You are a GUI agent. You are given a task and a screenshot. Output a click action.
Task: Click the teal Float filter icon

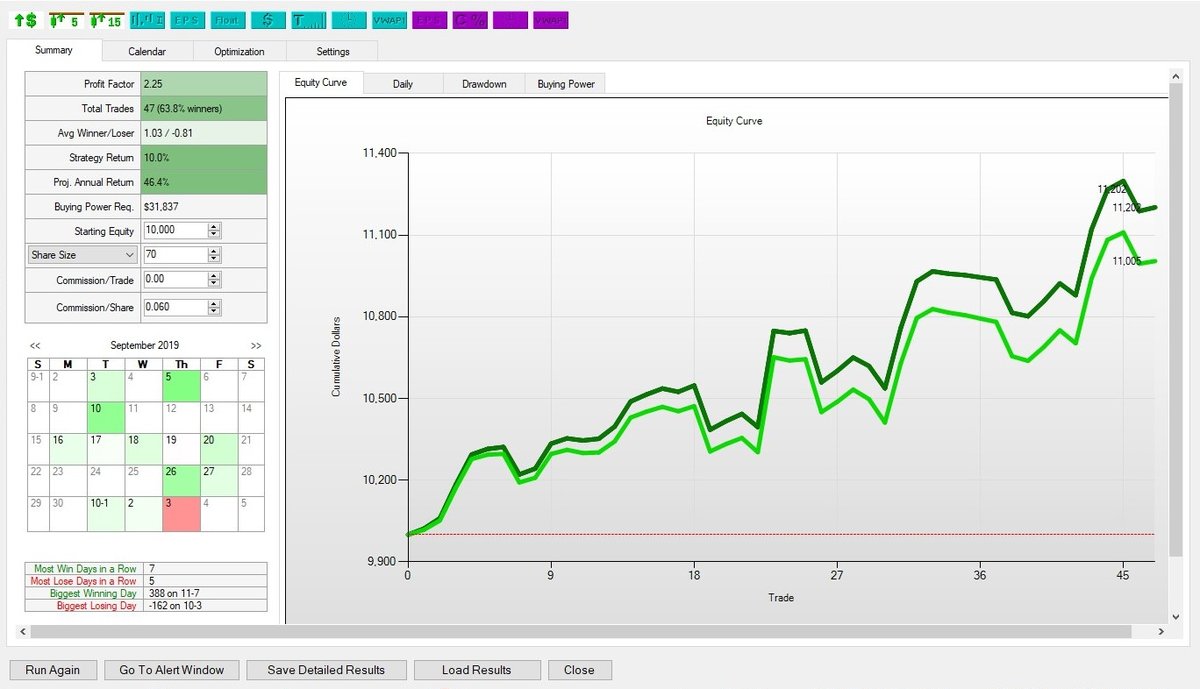point(227,20)
